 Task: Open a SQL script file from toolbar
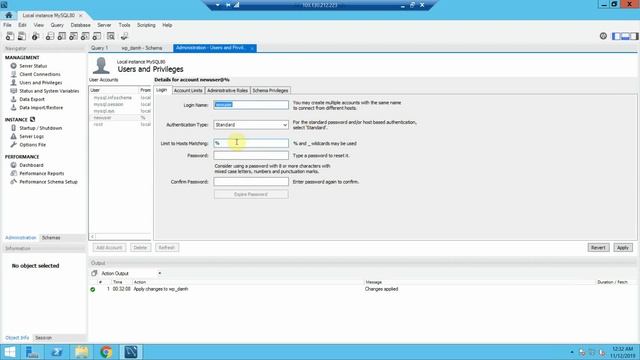tap(22, 36)
